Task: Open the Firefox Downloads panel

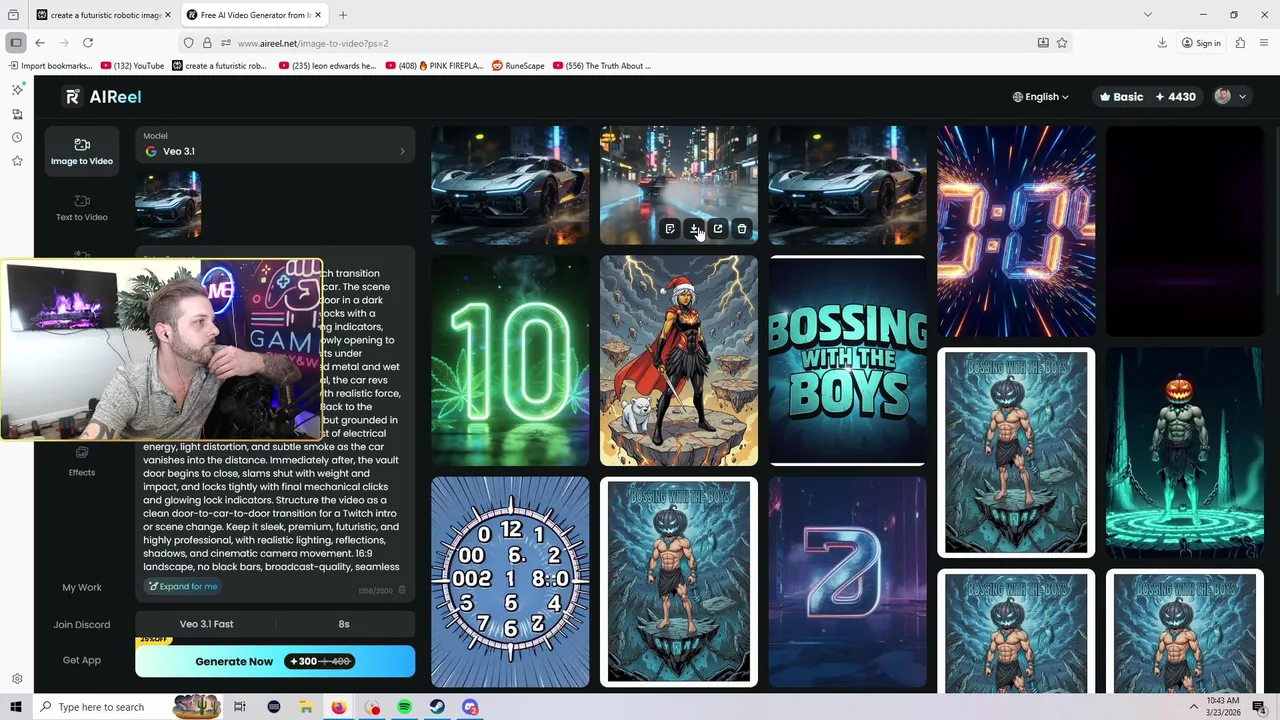Action: (x=1162, y=43)
